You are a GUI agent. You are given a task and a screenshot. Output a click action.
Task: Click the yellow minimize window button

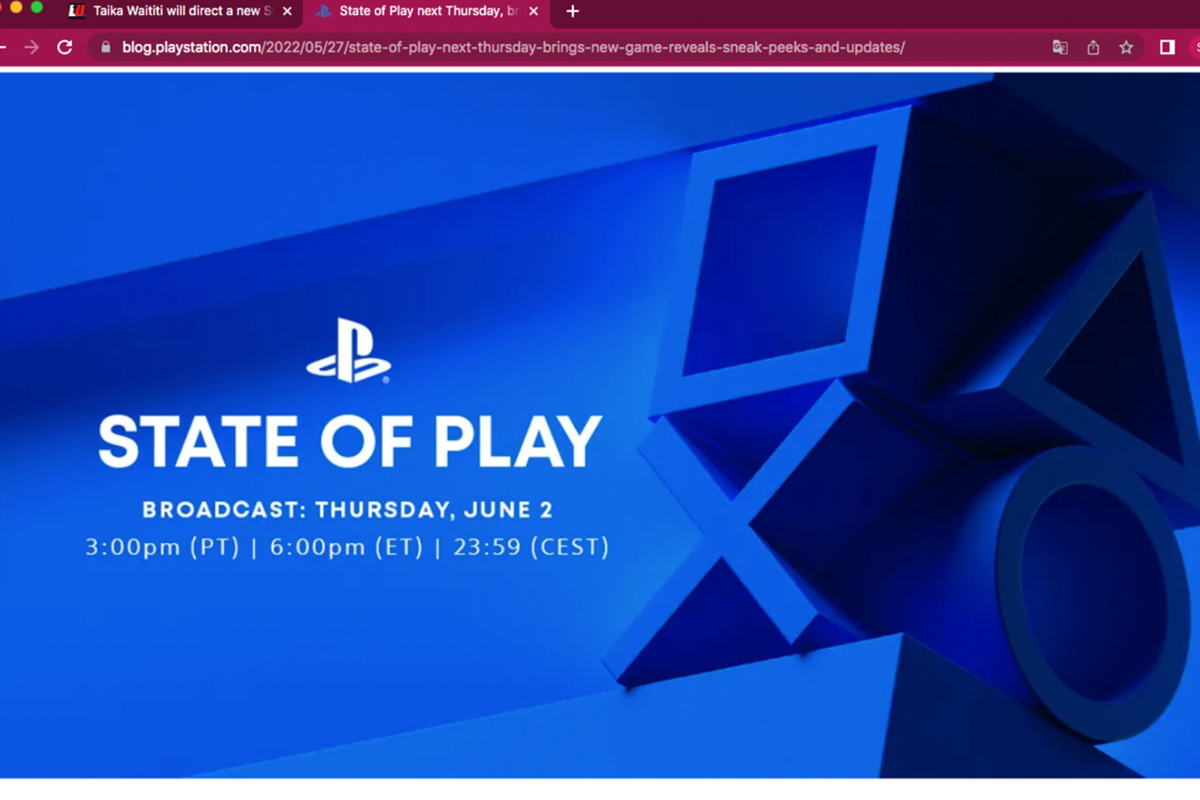tap(16, 7)
